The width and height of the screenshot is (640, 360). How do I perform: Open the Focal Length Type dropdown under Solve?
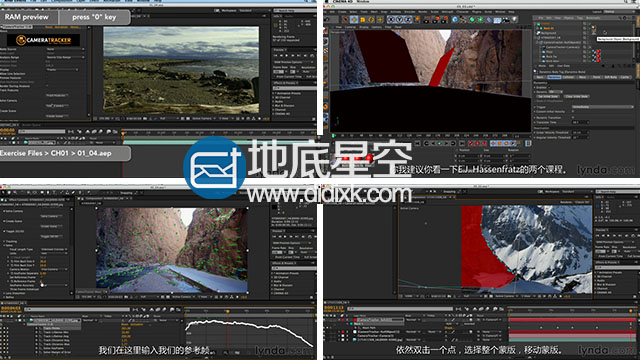(53, 249)
